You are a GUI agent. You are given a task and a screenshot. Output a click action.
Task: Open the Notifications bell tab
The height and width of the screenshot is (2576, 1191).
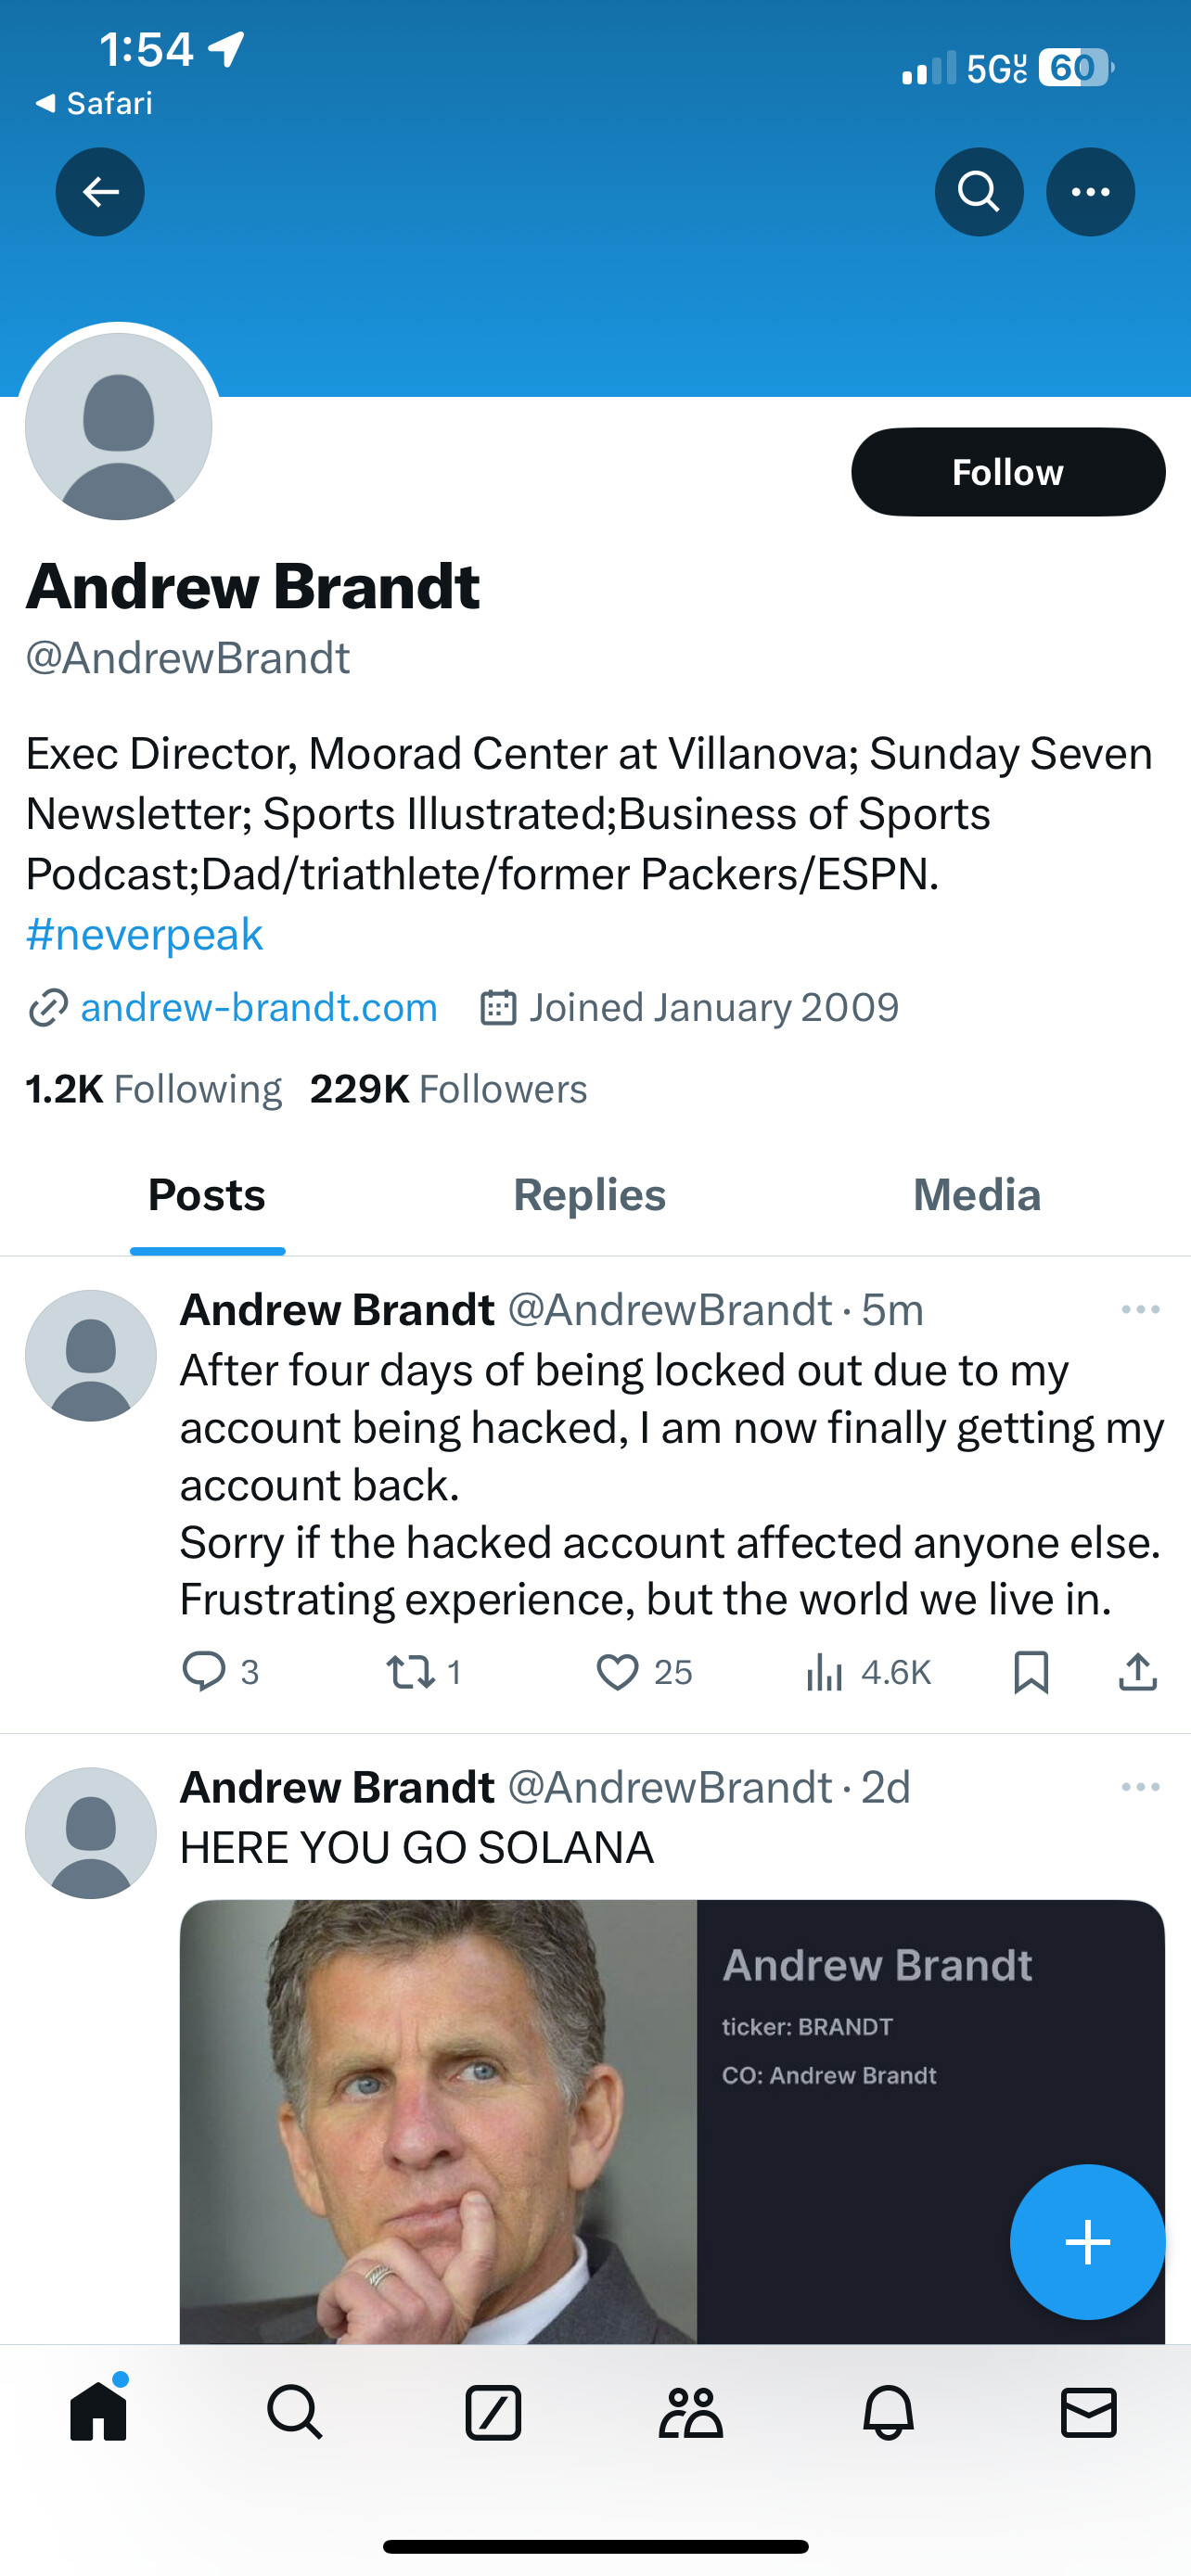(x=888, y=2413)
